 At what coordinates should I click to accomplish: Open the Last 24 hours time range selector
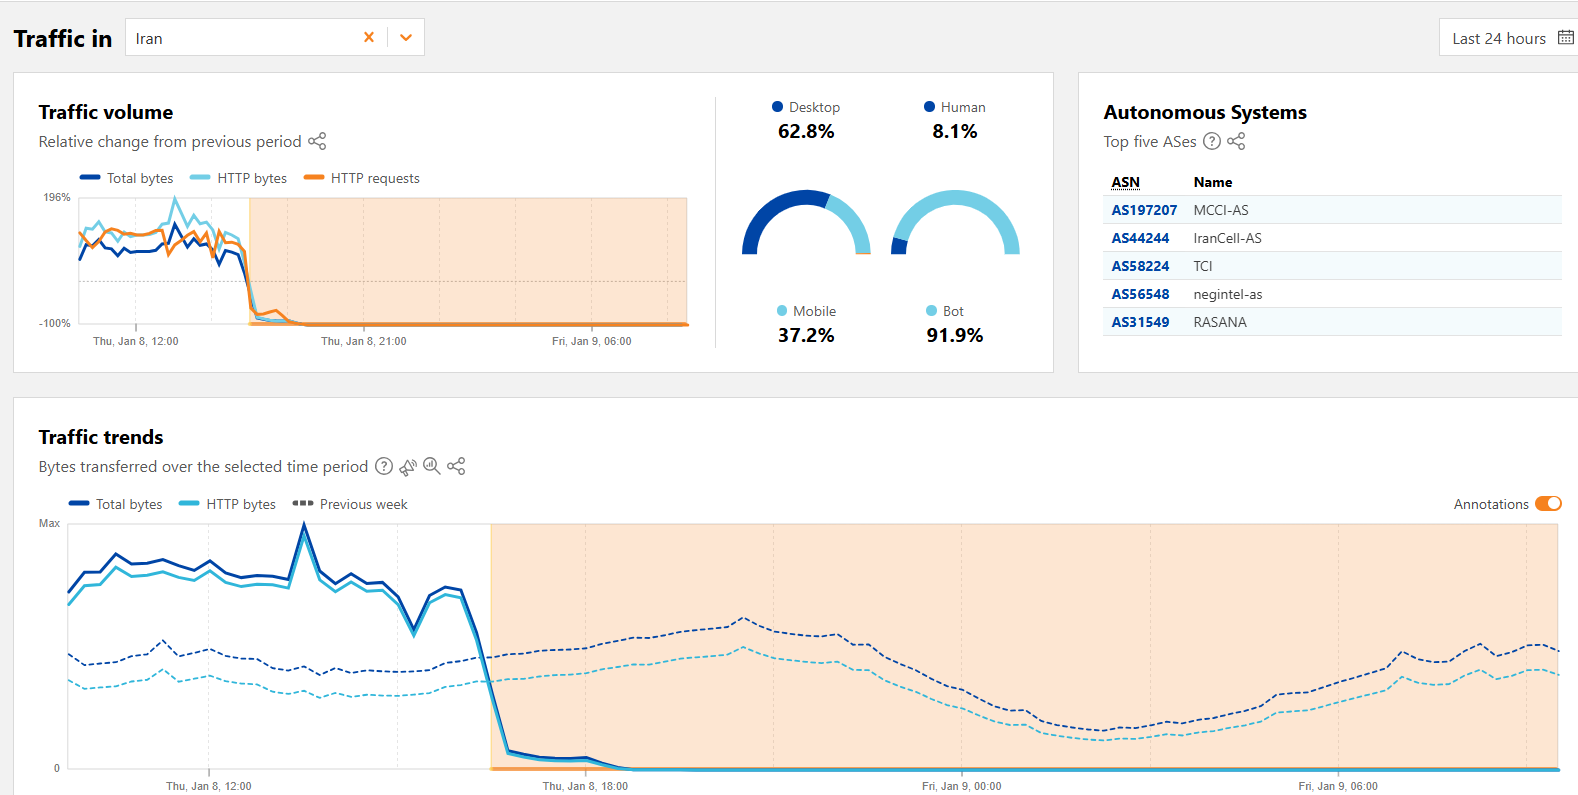[1498, 38]
